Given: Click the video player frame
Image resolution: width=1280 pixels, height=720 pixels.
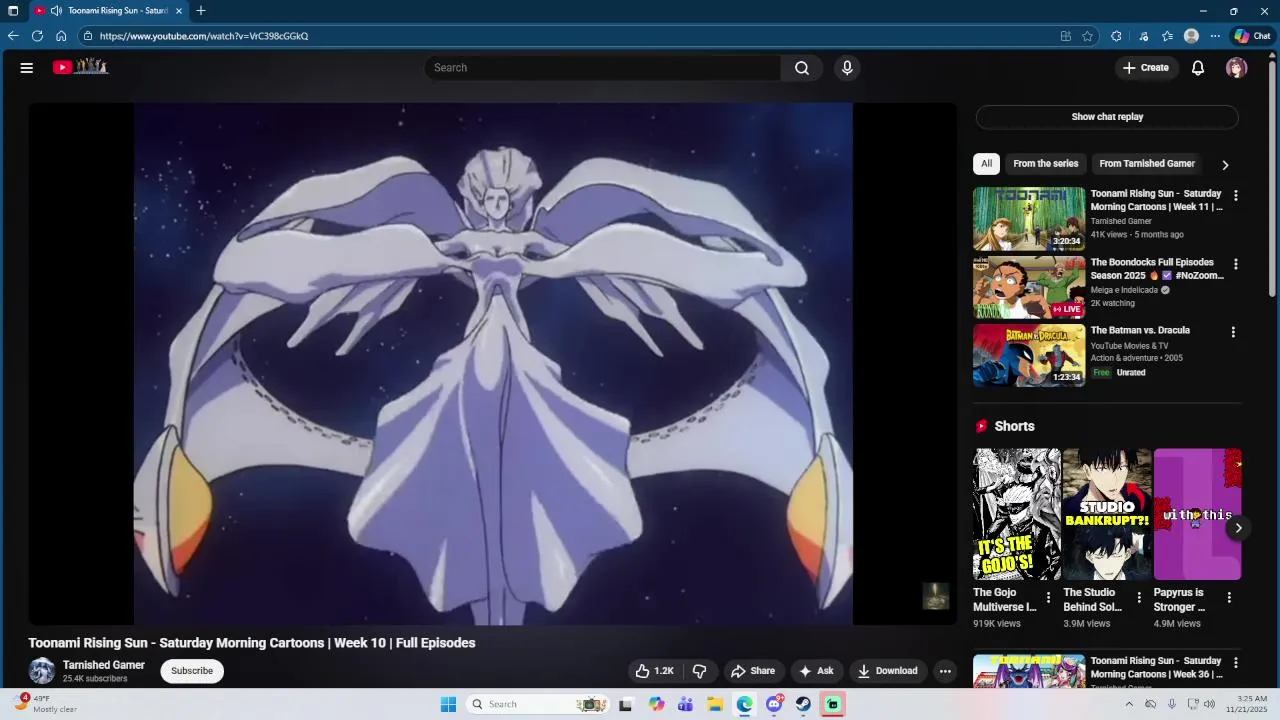Looking at the screenshot, I should (x=493, y=364).
